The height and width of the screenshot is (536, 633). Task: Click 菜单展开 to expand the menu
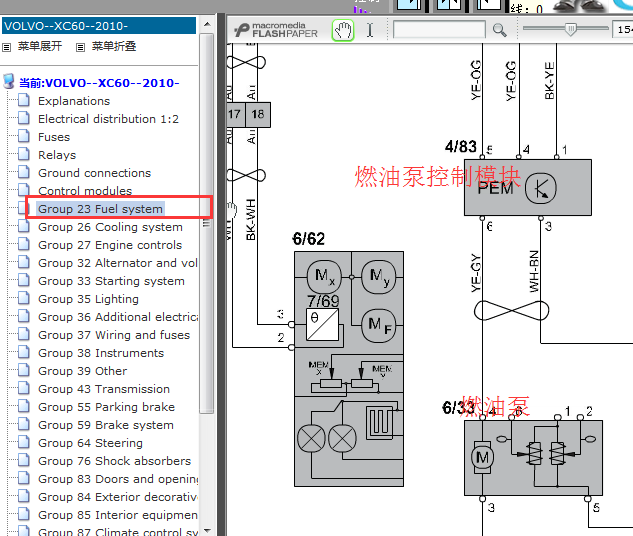[40, 46]
